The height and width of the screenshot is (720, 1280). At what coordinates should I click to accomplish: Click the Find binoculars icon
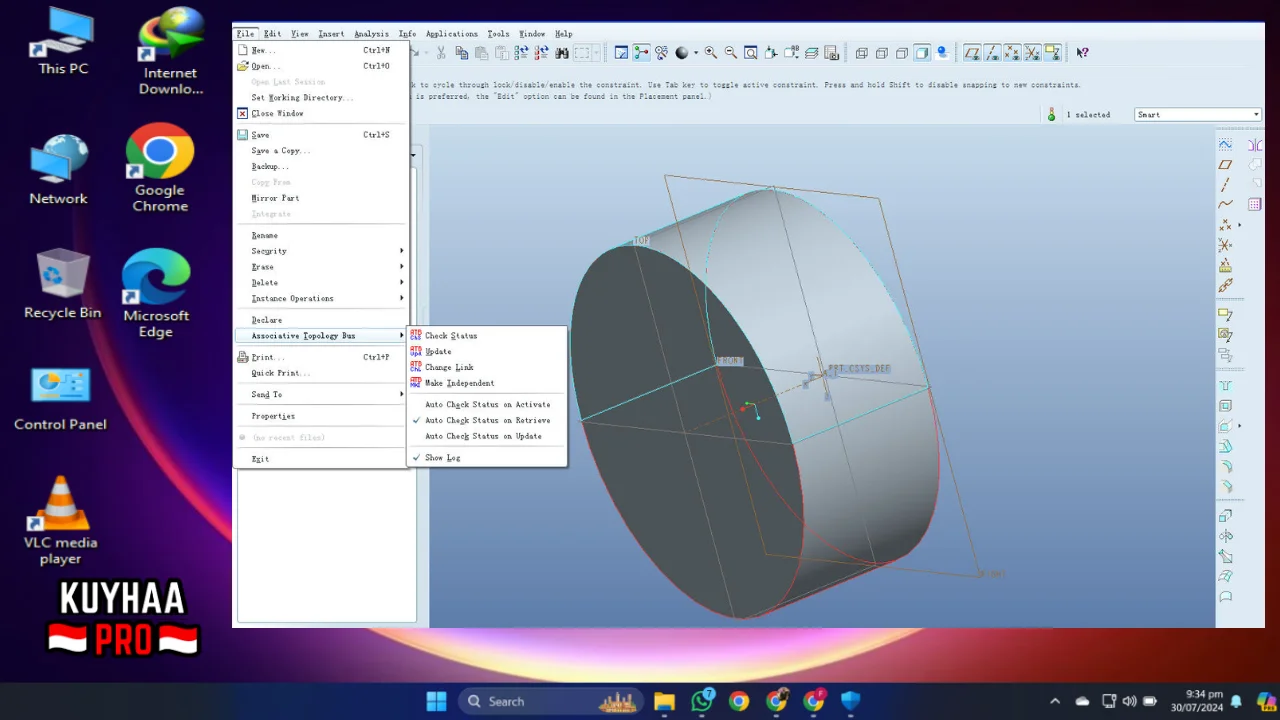562,52
